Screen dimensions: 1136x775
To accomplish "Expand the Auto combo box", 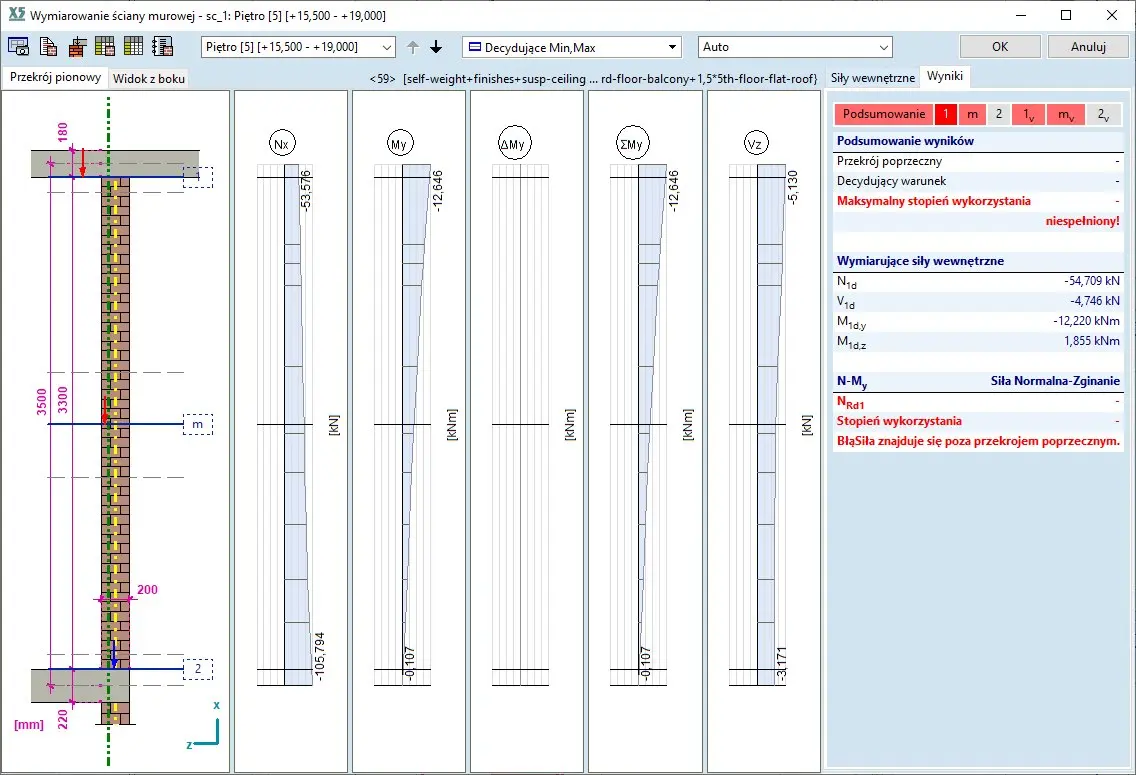I will tap(794, 47).
